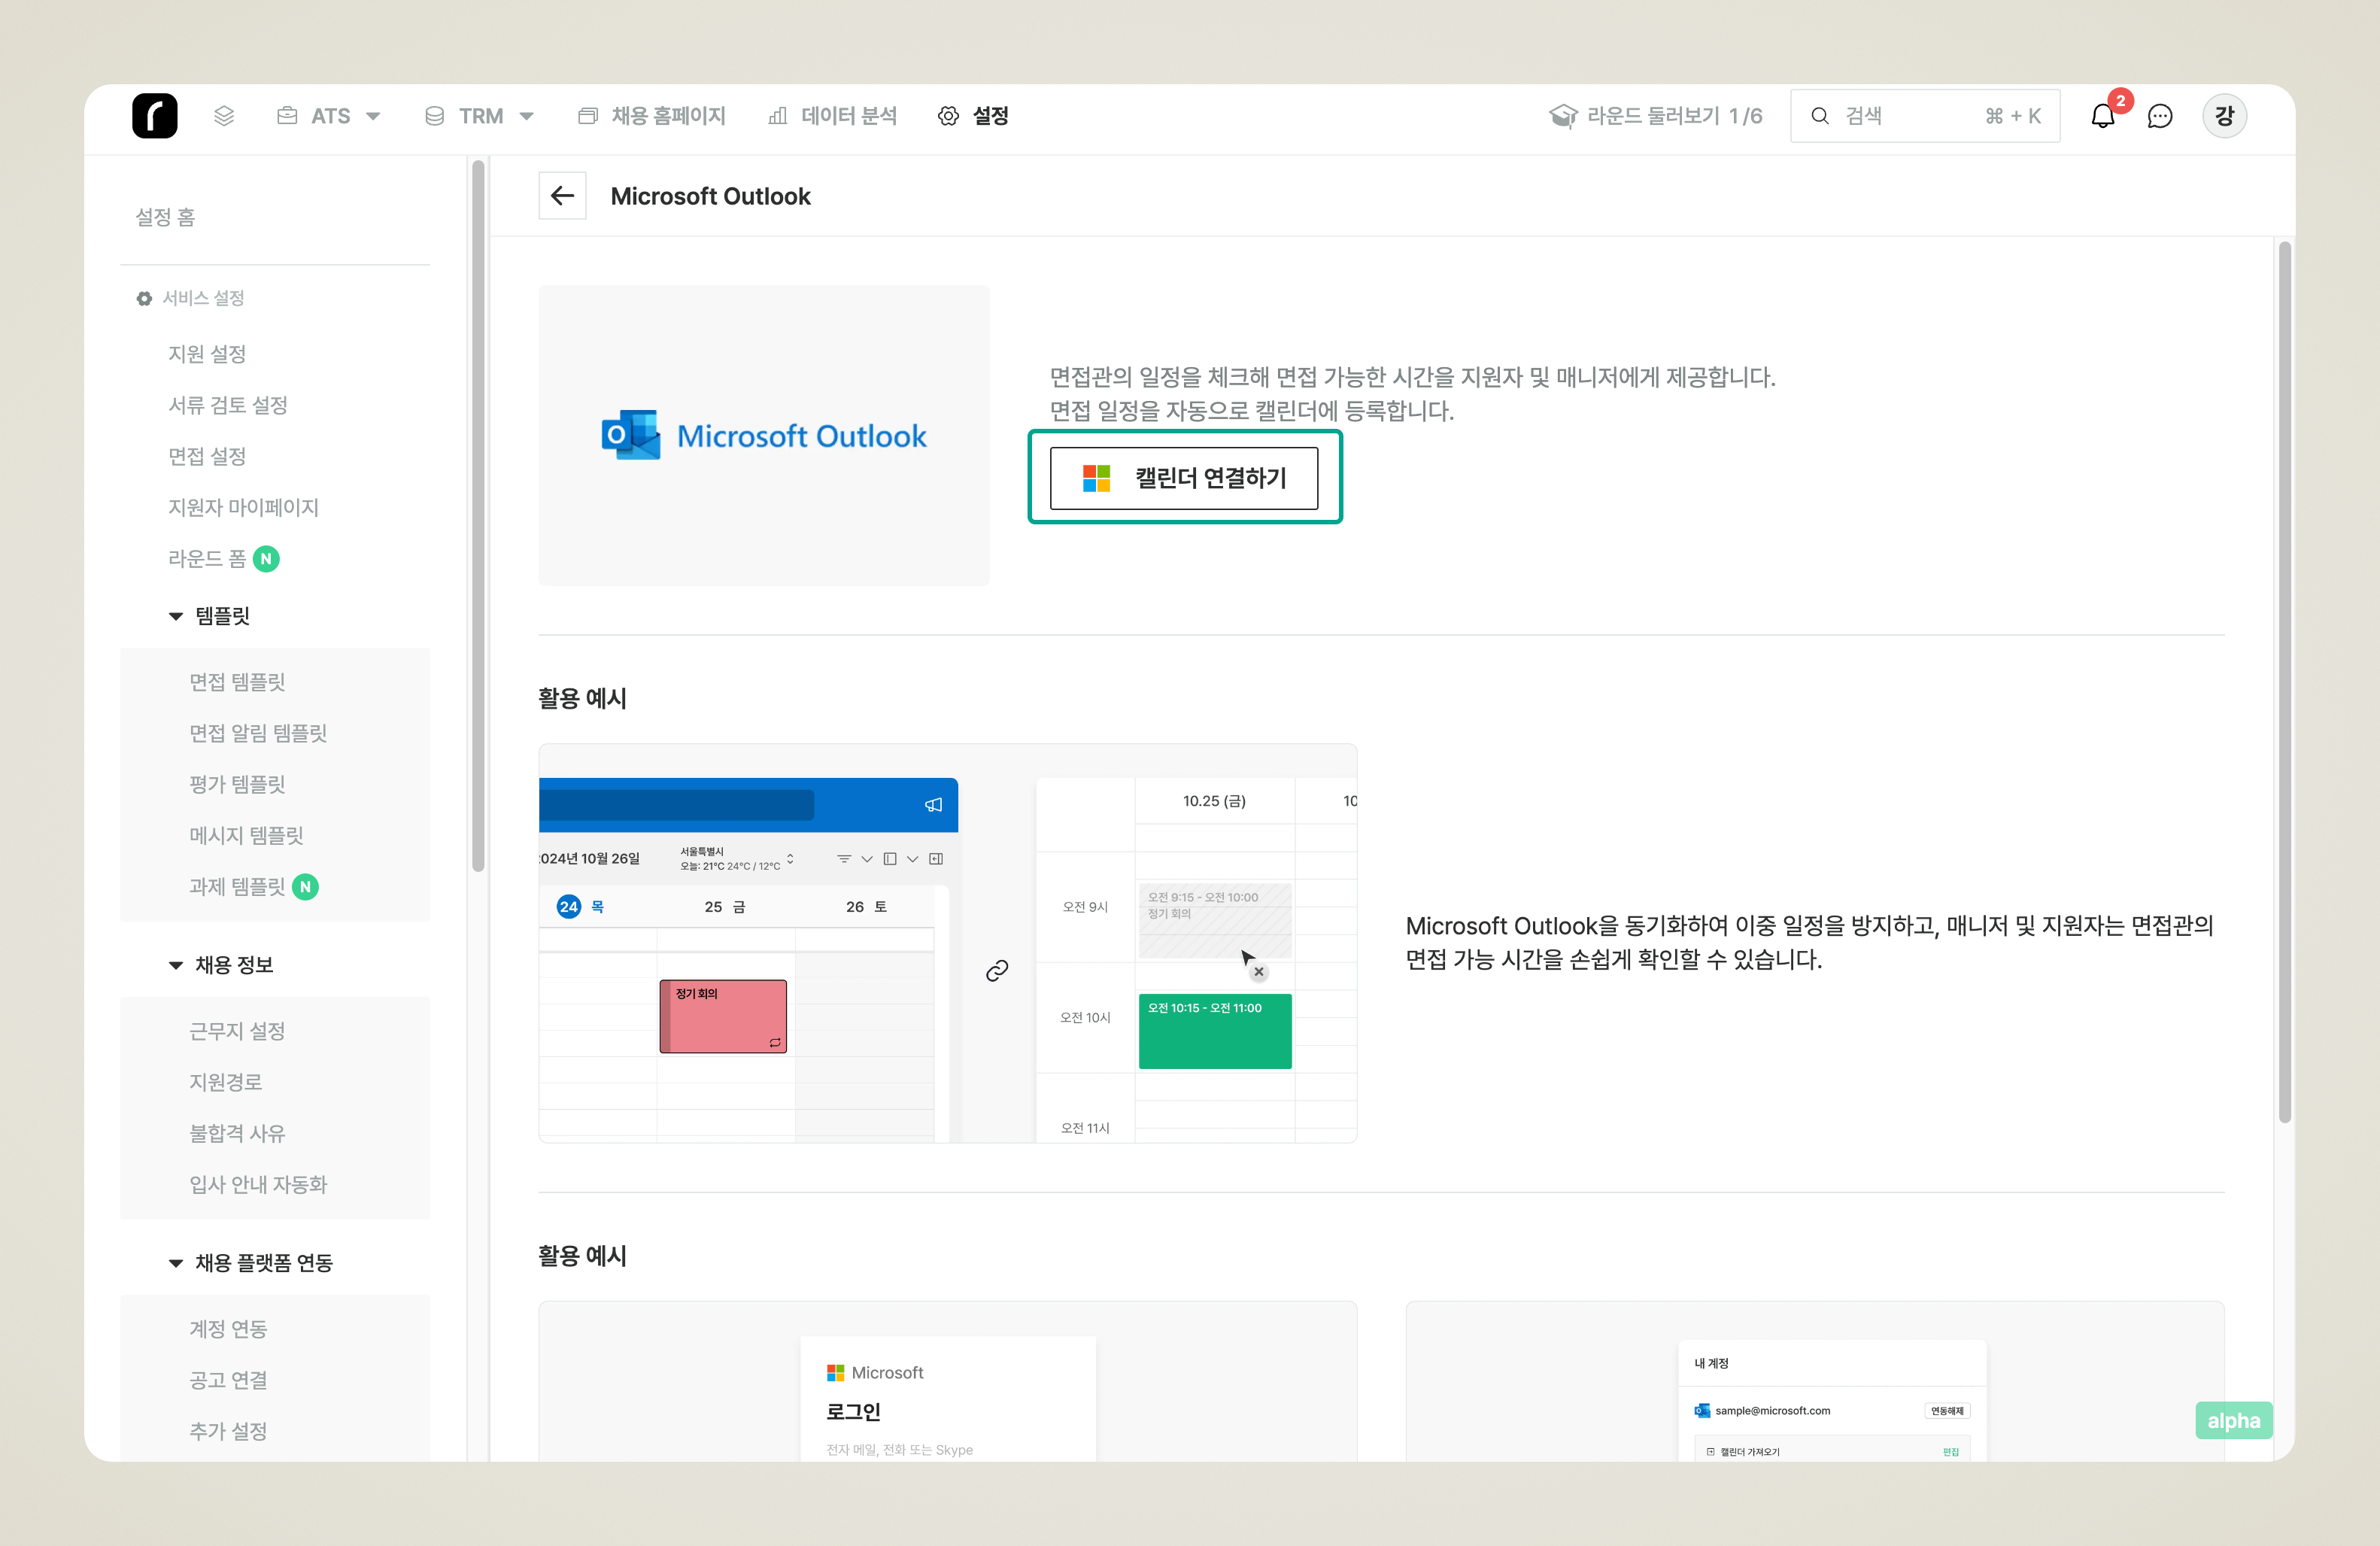Click the user avatar labeled 강
2380x1546 pixels.
(2223, 116)
